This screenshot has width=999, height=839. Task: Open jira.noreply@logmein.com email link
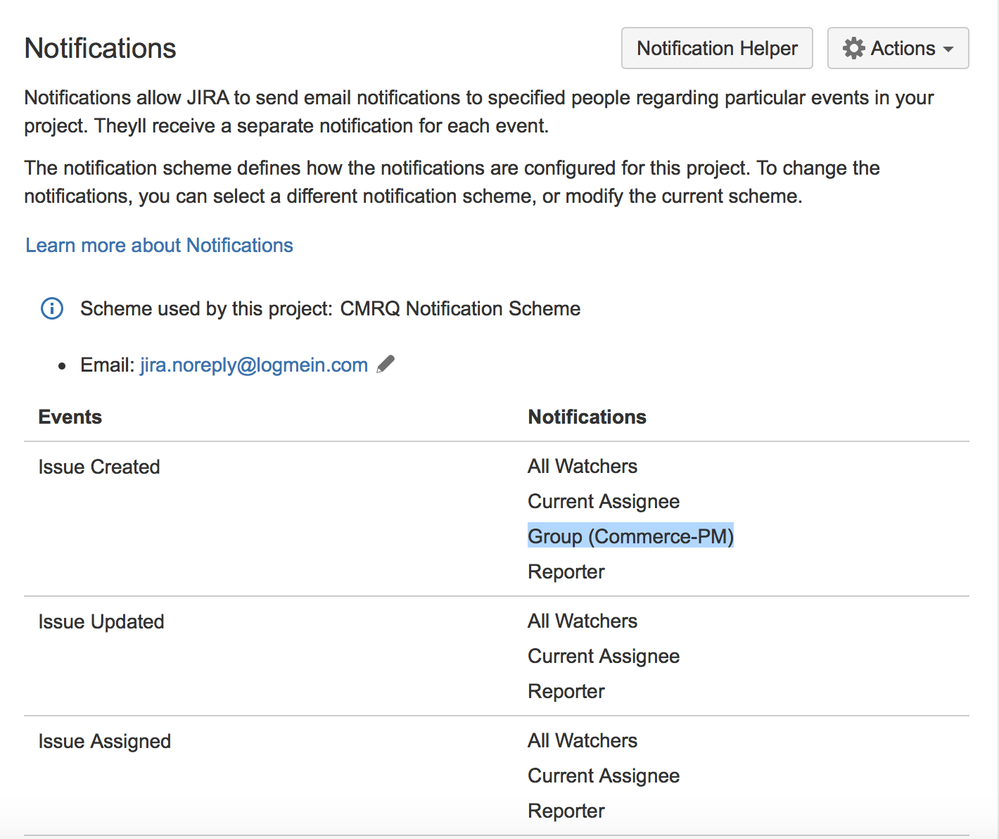pos(254,365)
